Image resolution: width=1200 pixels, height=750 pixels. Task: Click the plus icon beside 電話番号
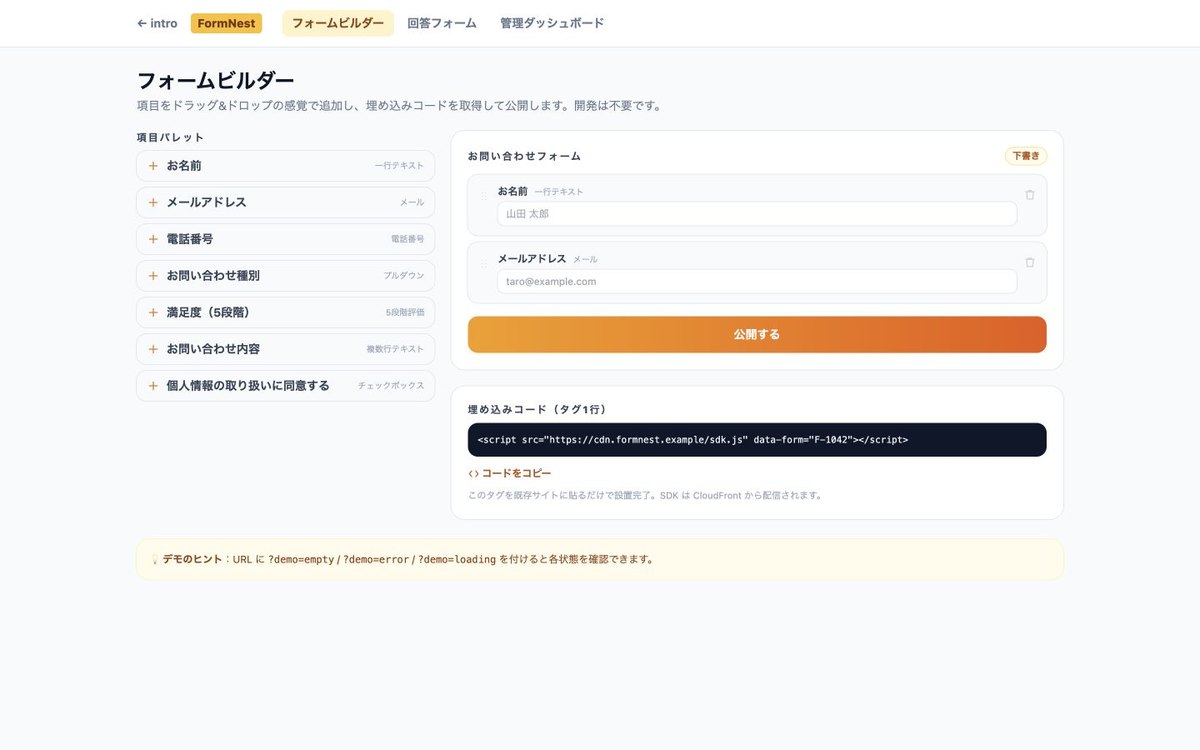(x=153, y=239)
